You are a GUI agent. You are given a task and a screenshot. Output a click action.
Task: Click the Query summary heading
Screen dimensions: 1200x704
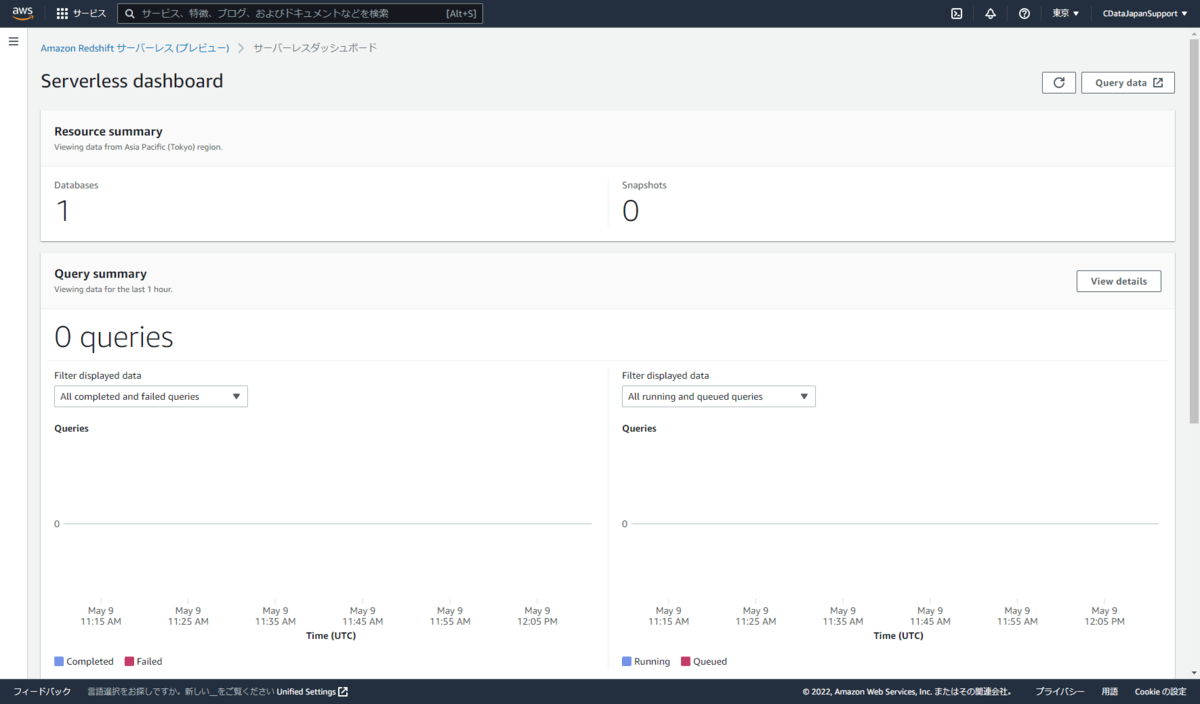pyautogui.click(x=100, y=273)
